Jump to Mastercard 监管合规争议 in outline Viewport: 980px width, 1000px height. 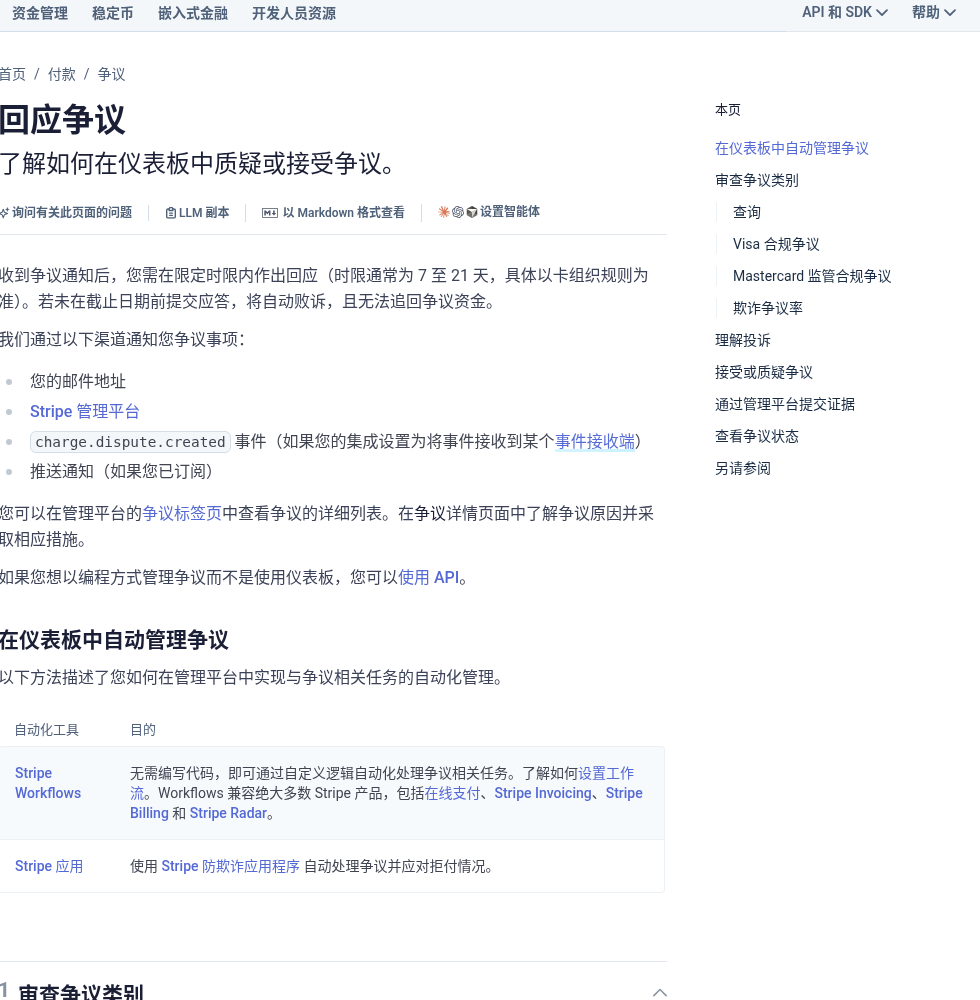pyautogui.click(x=812, y=276)
